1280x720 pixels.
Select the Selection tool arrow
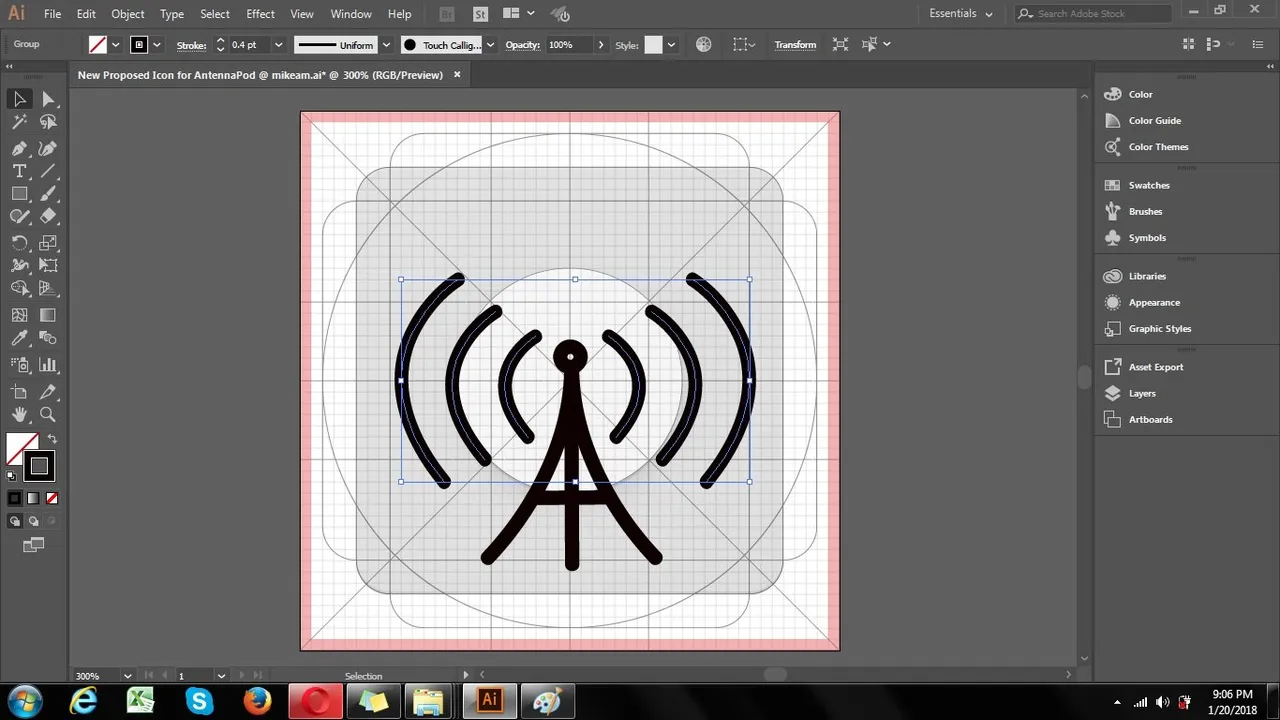pos(19,98)
